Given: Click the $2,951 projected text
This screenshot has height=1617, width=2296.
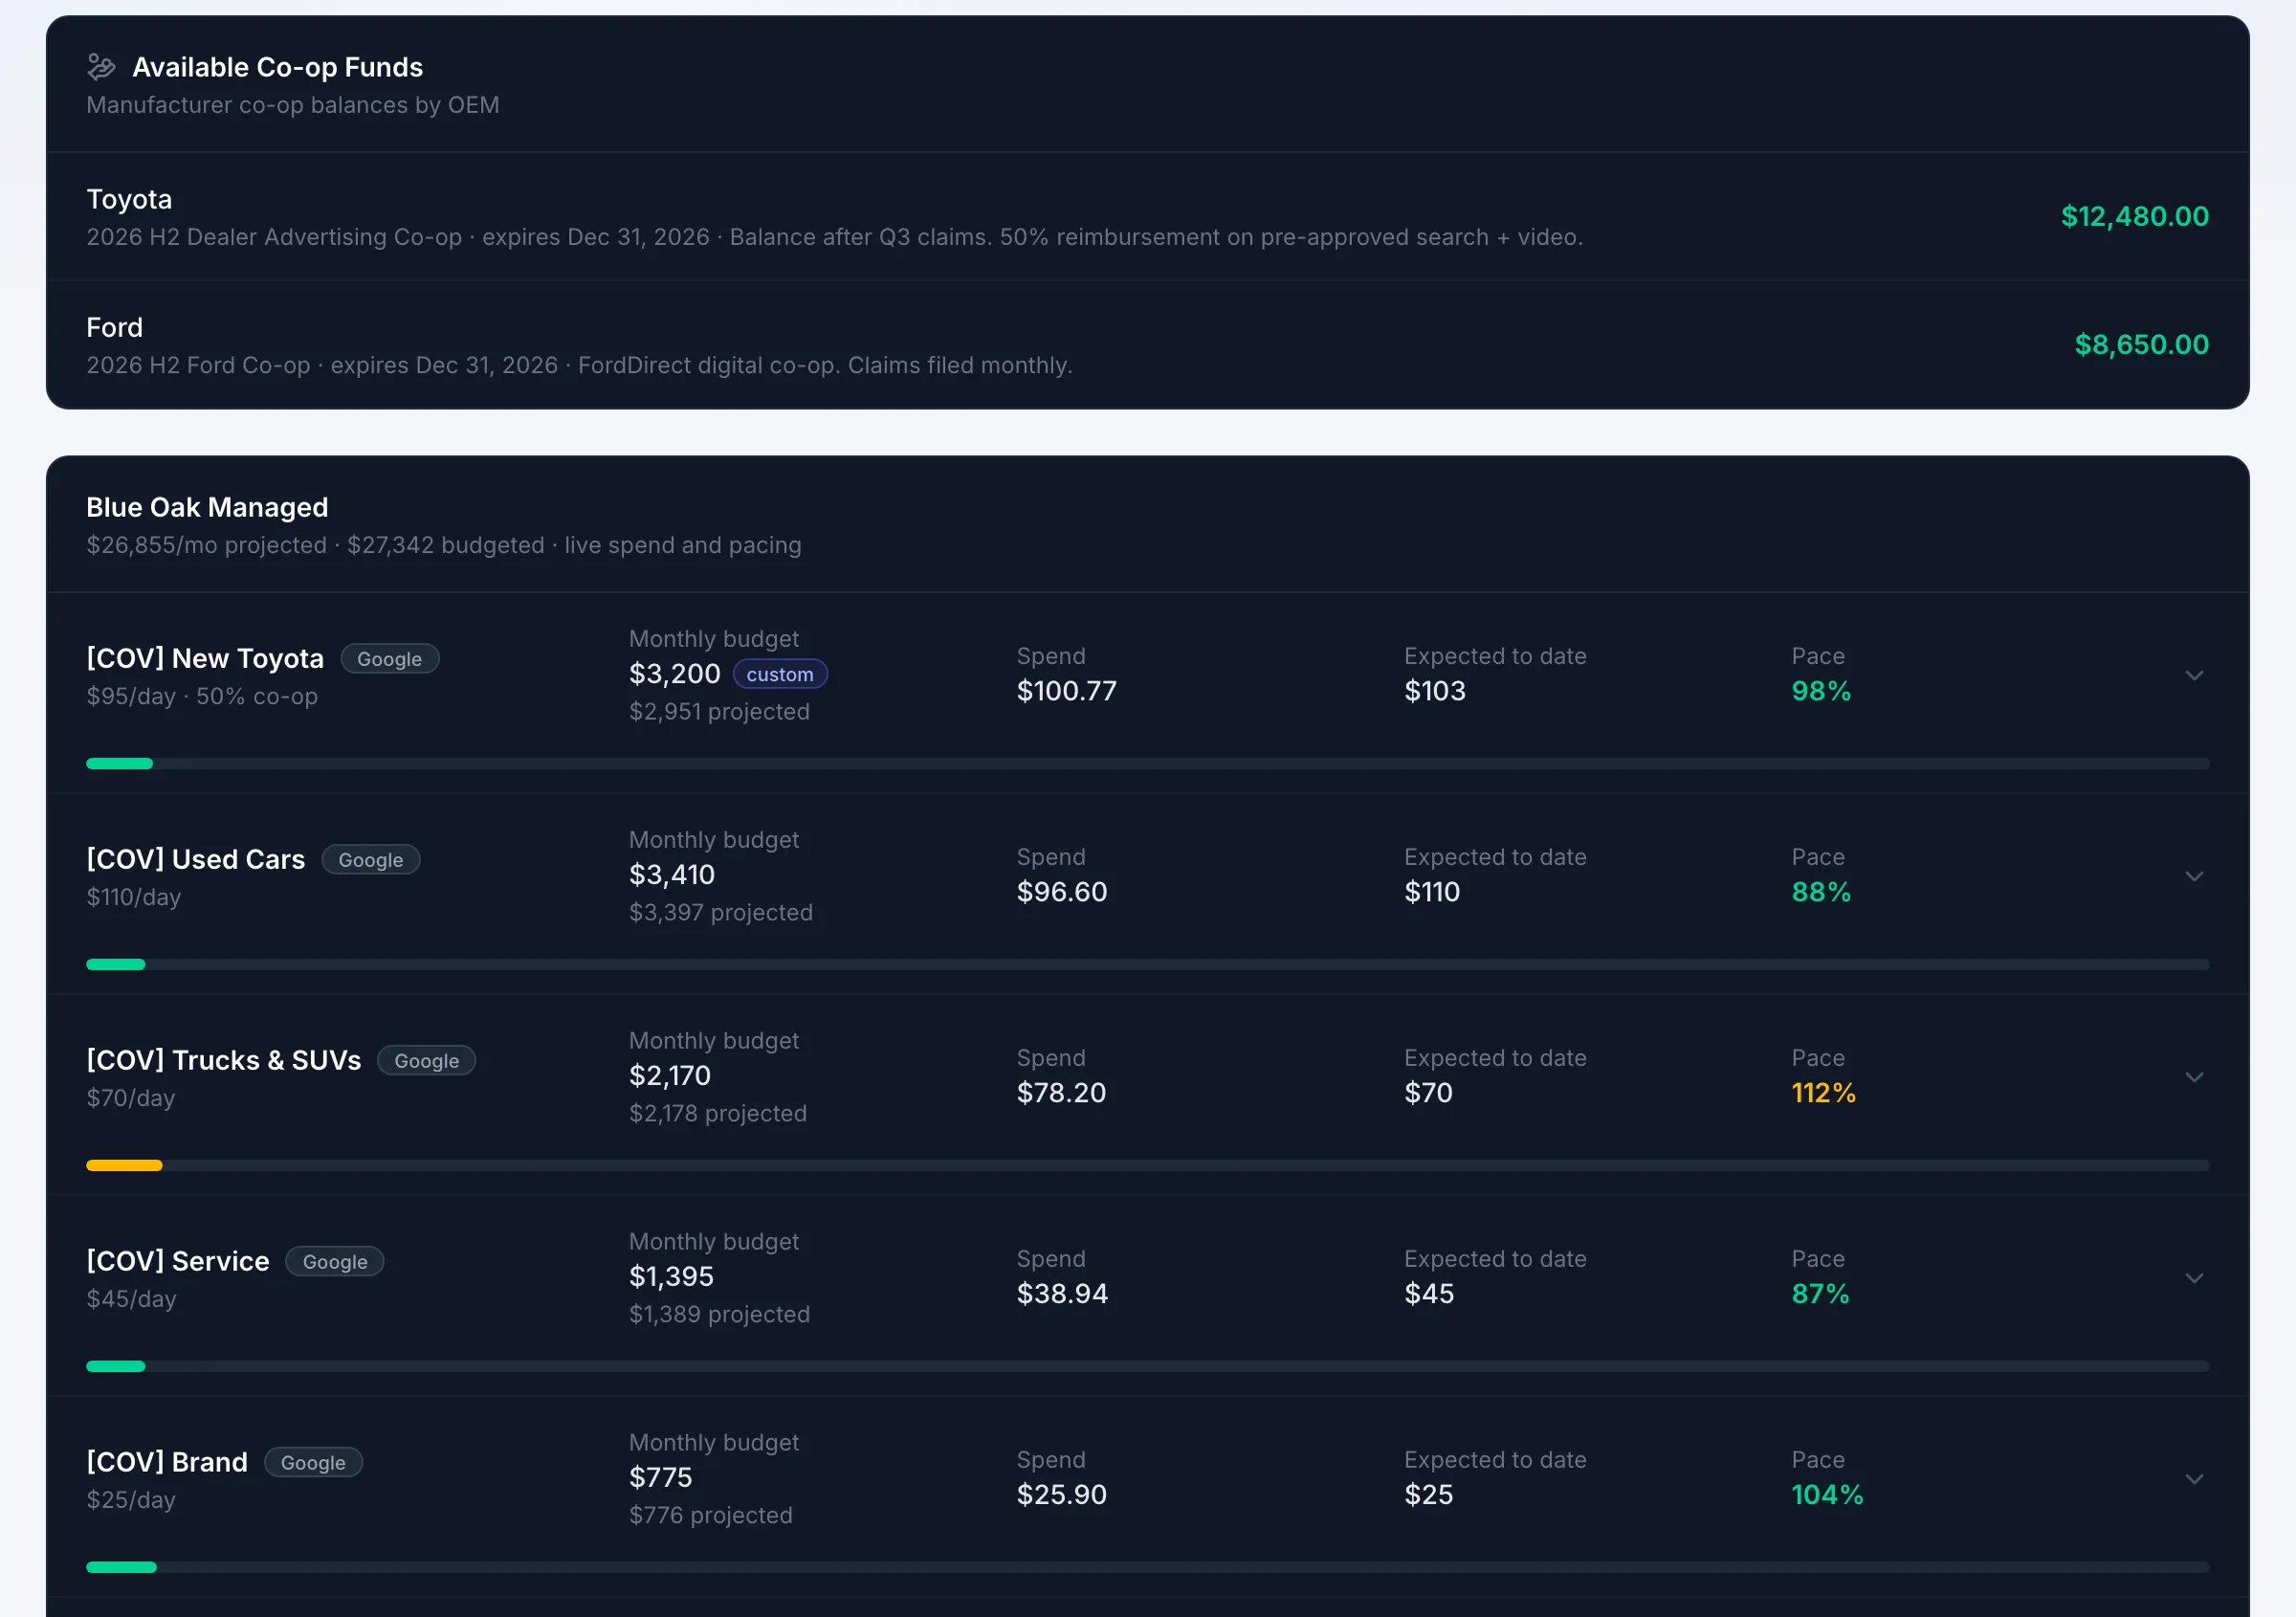Looking at the screenshot, I should click(x=720, y=712).
